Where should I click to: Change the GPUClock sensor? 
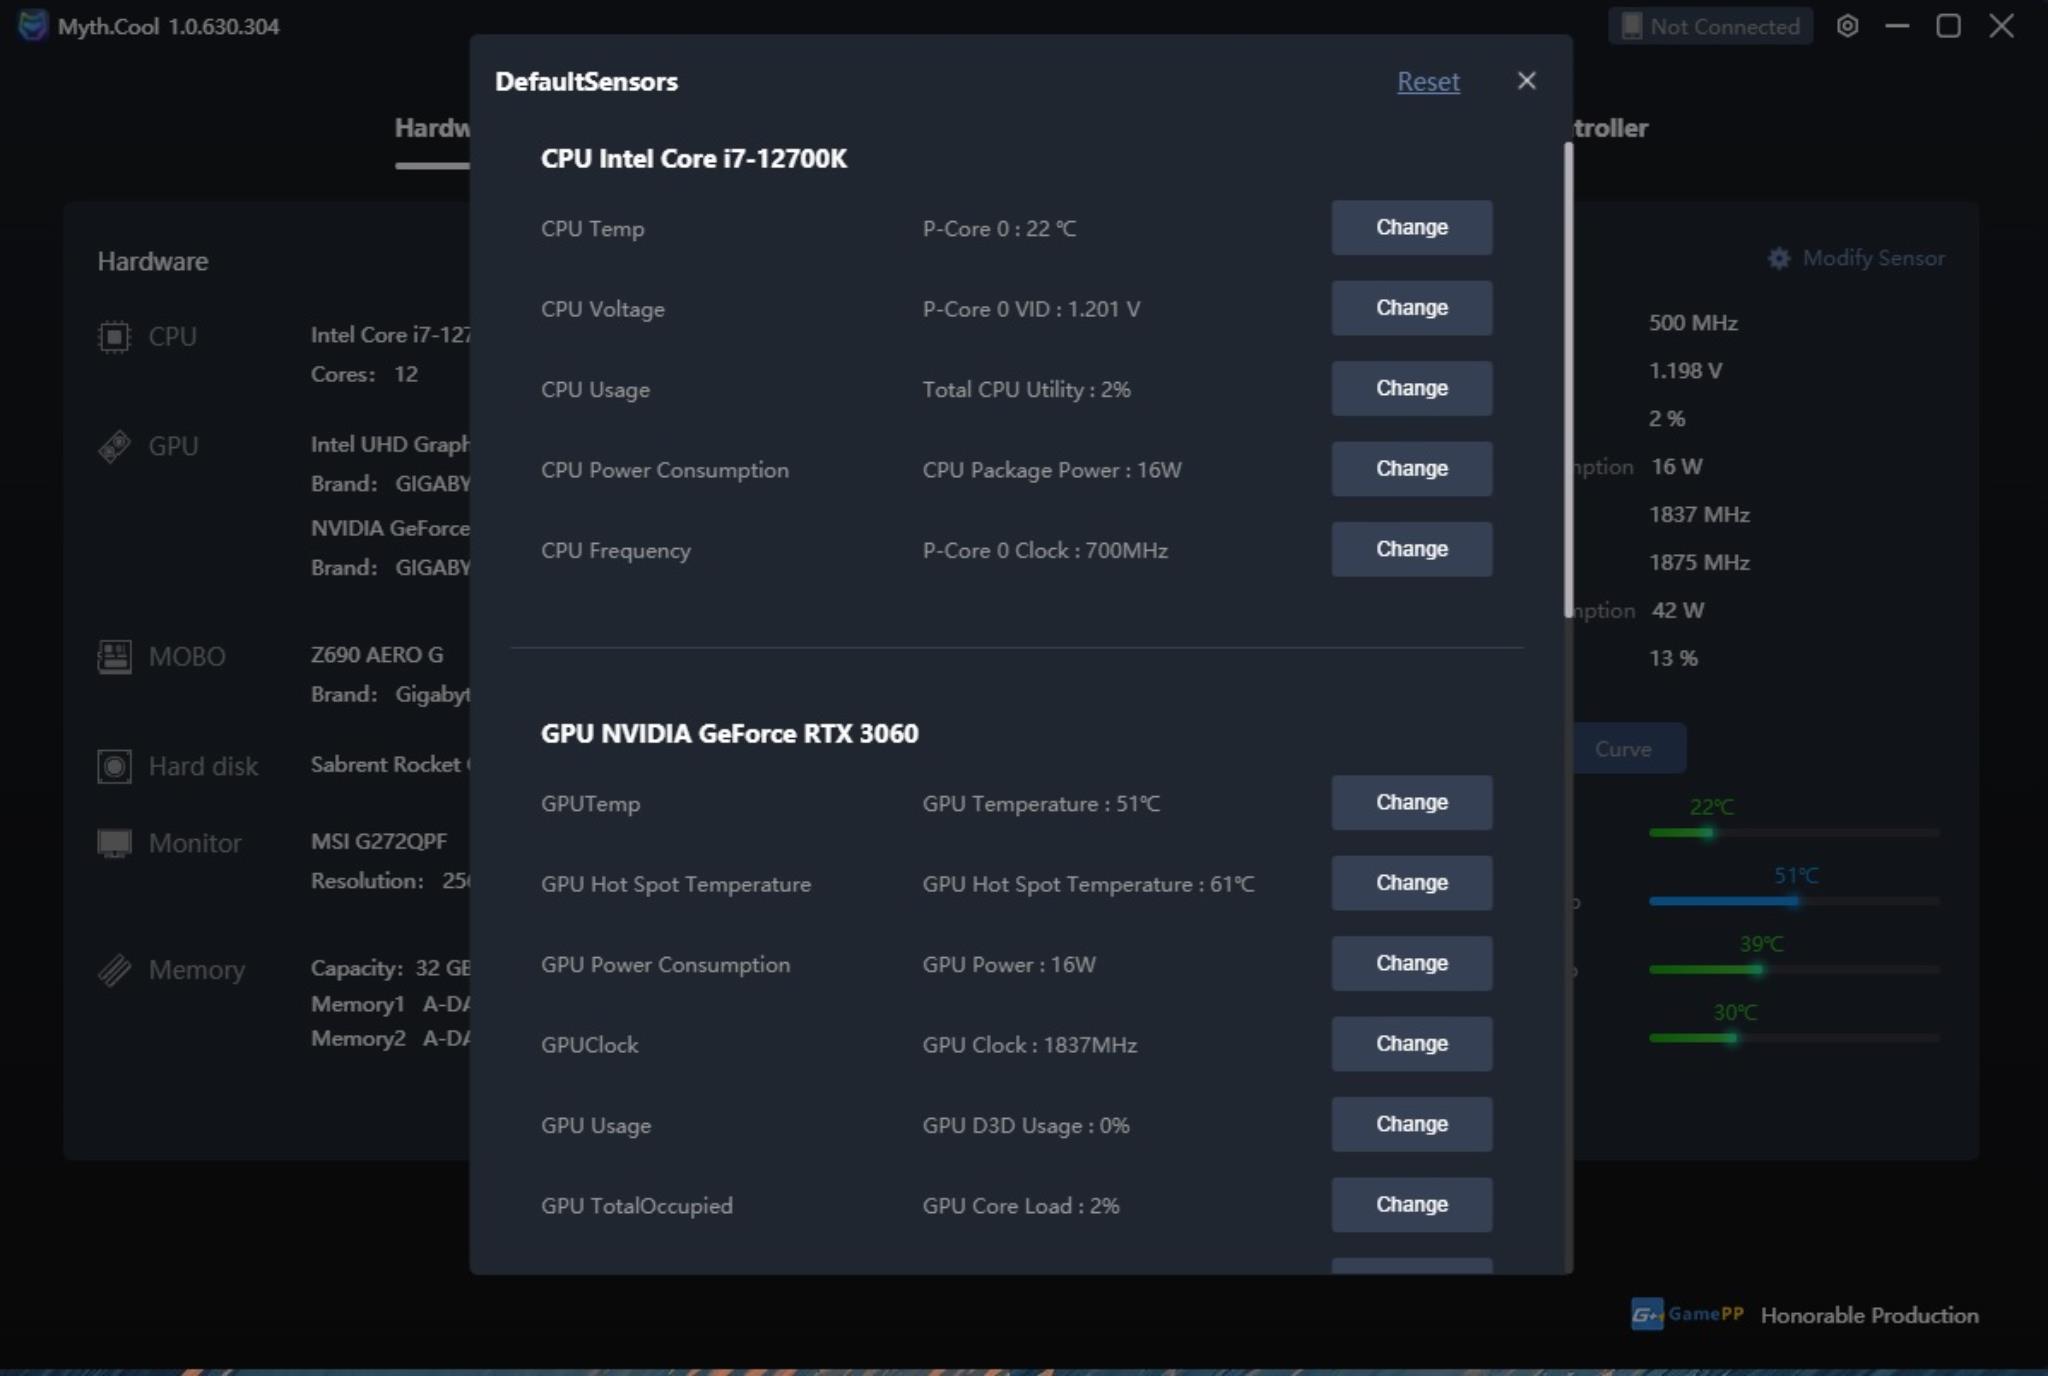coord(1411,1044)
